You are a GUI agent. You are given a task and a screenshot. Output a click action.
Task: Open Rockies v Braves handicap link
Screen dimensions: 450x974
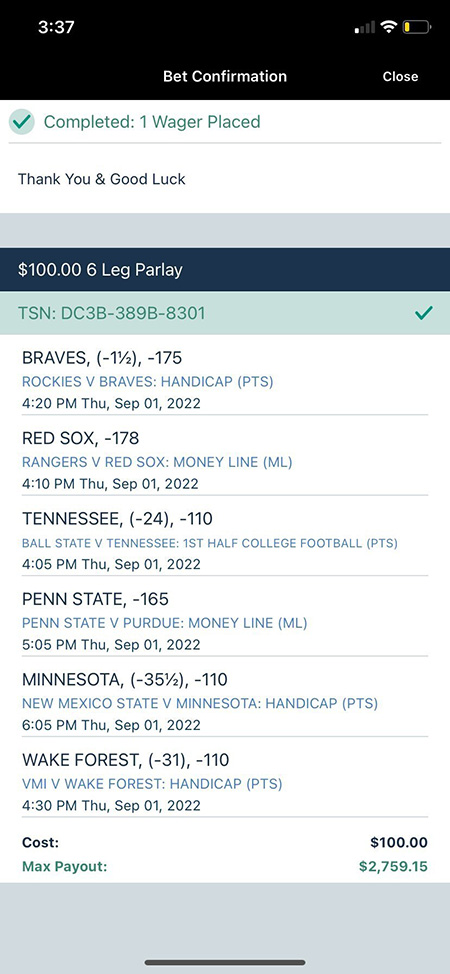point(147,381)
